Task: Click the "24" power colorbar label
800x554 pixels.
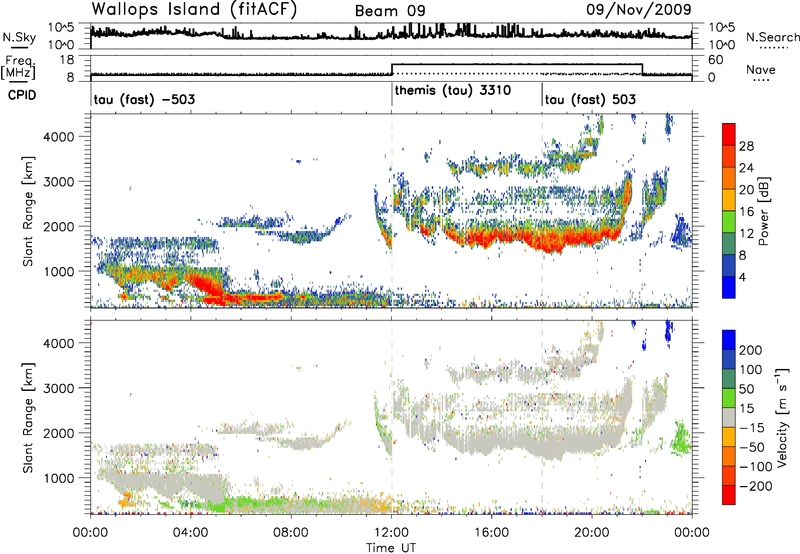Action: 746,168
